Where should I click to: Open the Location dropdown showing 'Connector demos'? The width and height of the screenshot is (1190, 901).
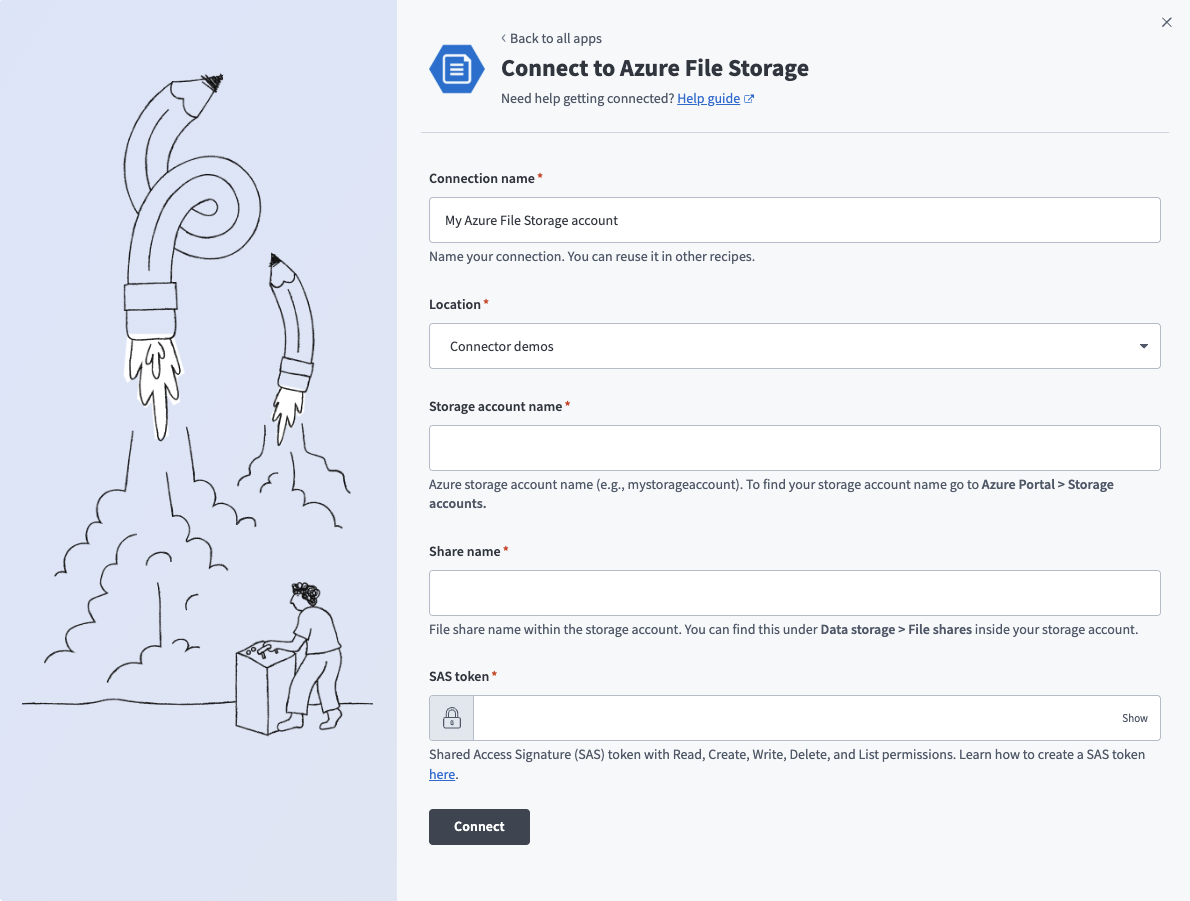pos(794,346)
